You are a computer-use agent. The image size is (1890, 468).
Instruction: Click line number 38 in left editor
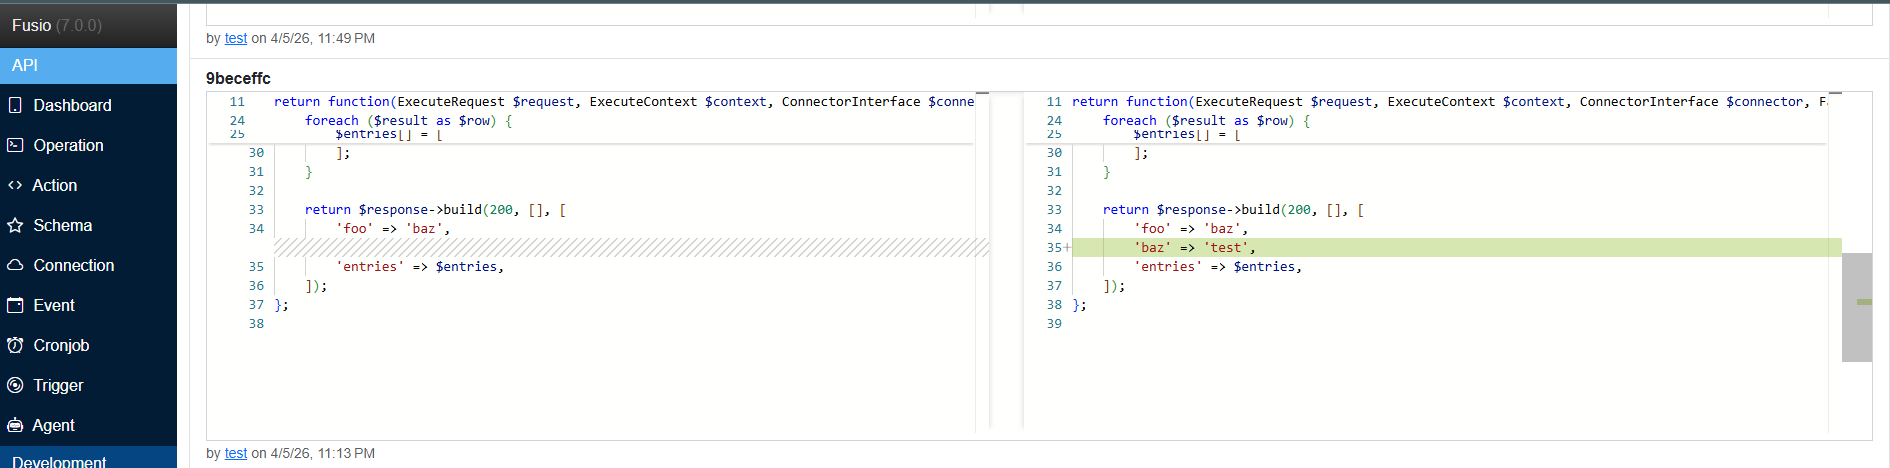(x=256, y=323)
